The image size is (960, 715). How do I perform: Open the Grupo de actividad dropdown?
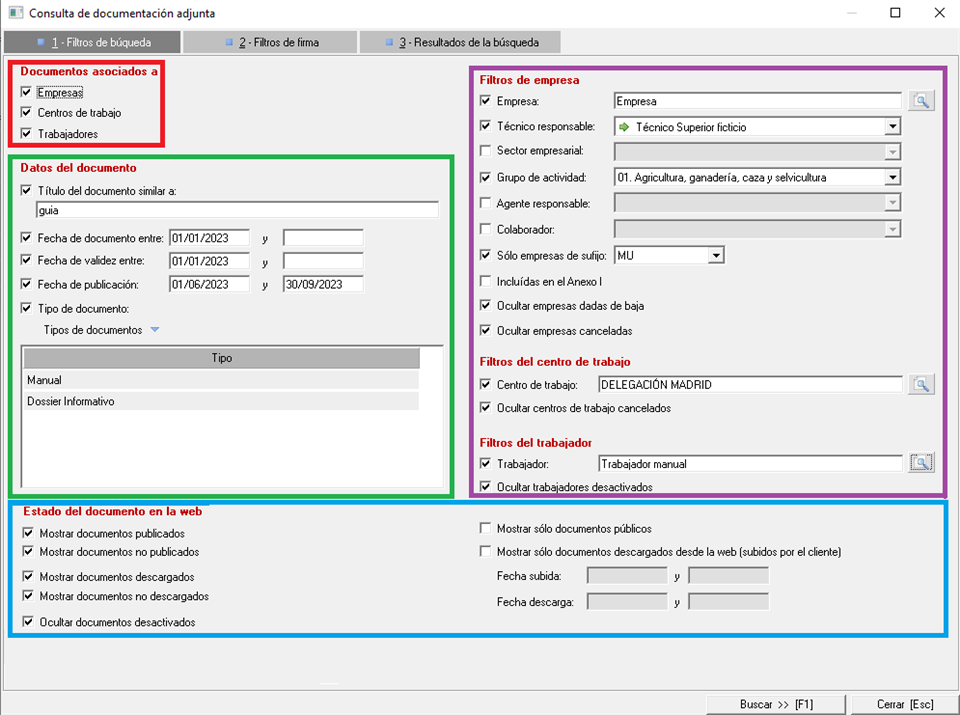(891, 177)
